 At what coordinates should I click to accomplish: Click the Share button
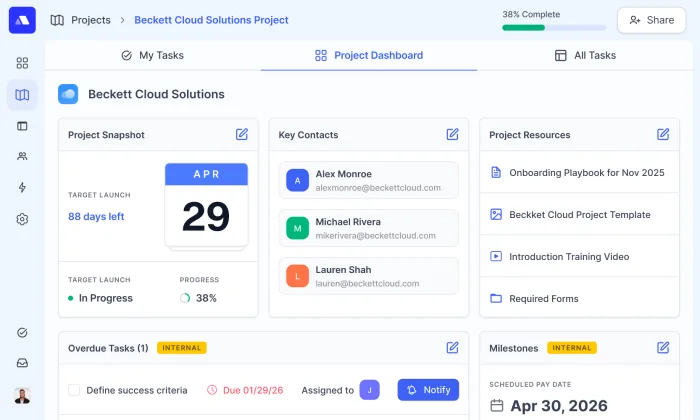(x=651, y=20)
